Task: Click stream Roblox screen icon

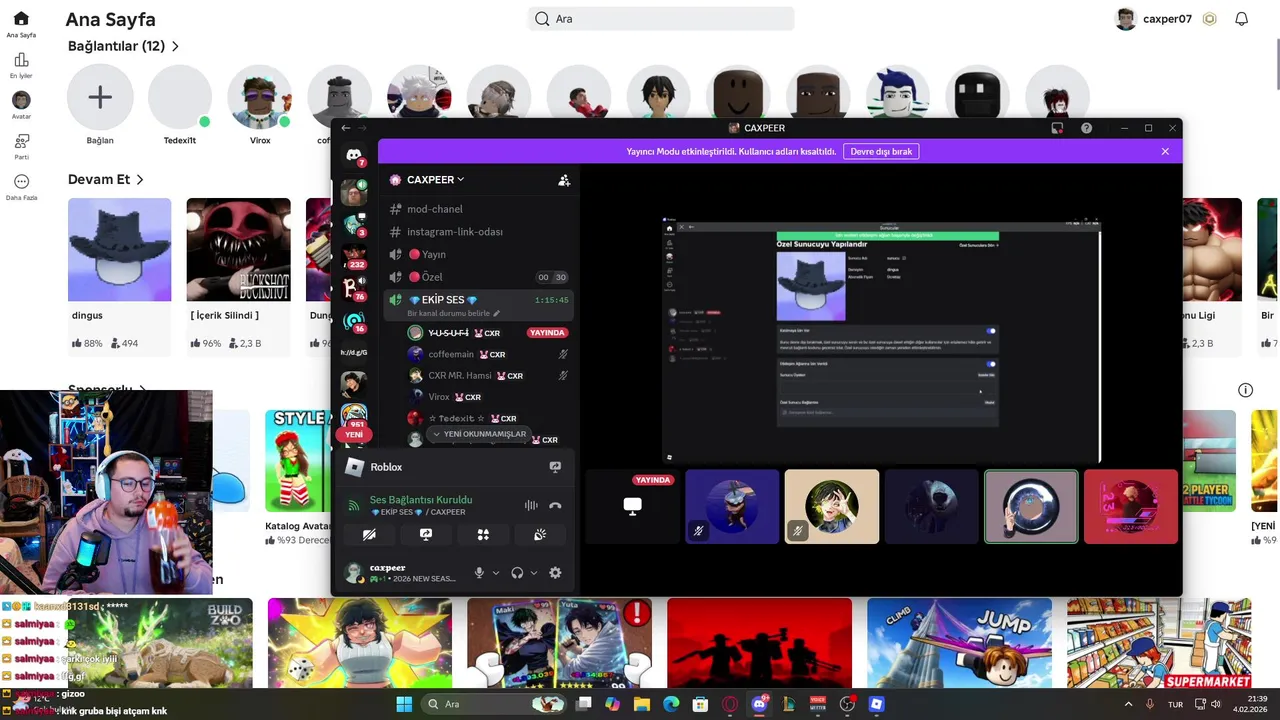Action: [x=555, y=467]
